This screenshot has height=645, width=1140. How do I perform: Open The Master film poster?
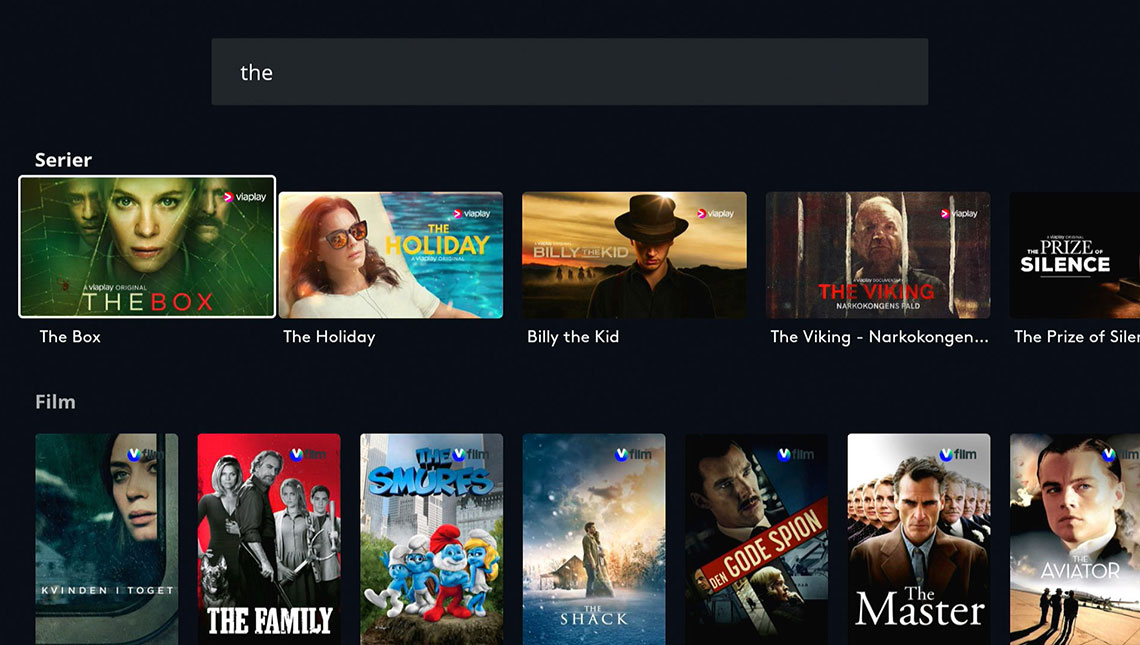919,539
